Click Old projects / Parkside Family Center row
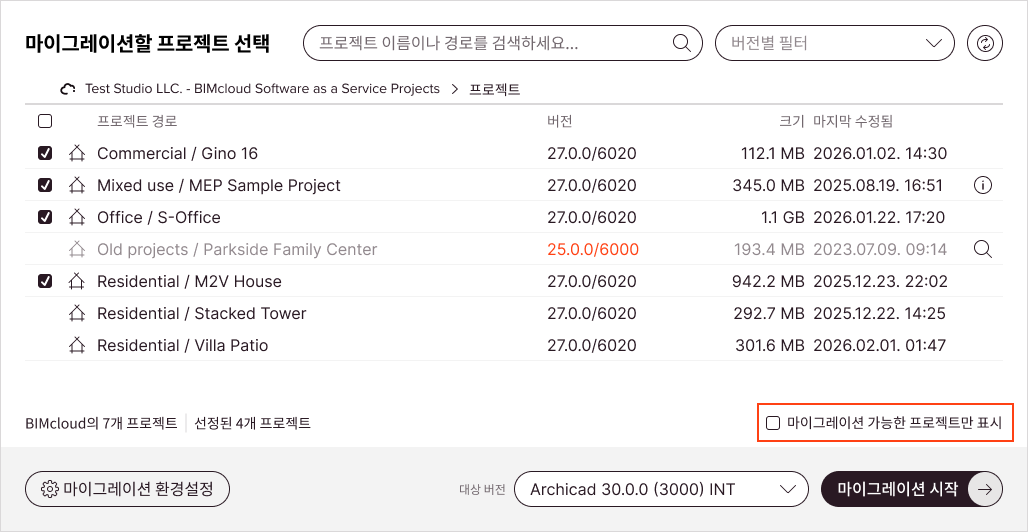The height and width of the screenshot is (532, 1028). point(513,249)
